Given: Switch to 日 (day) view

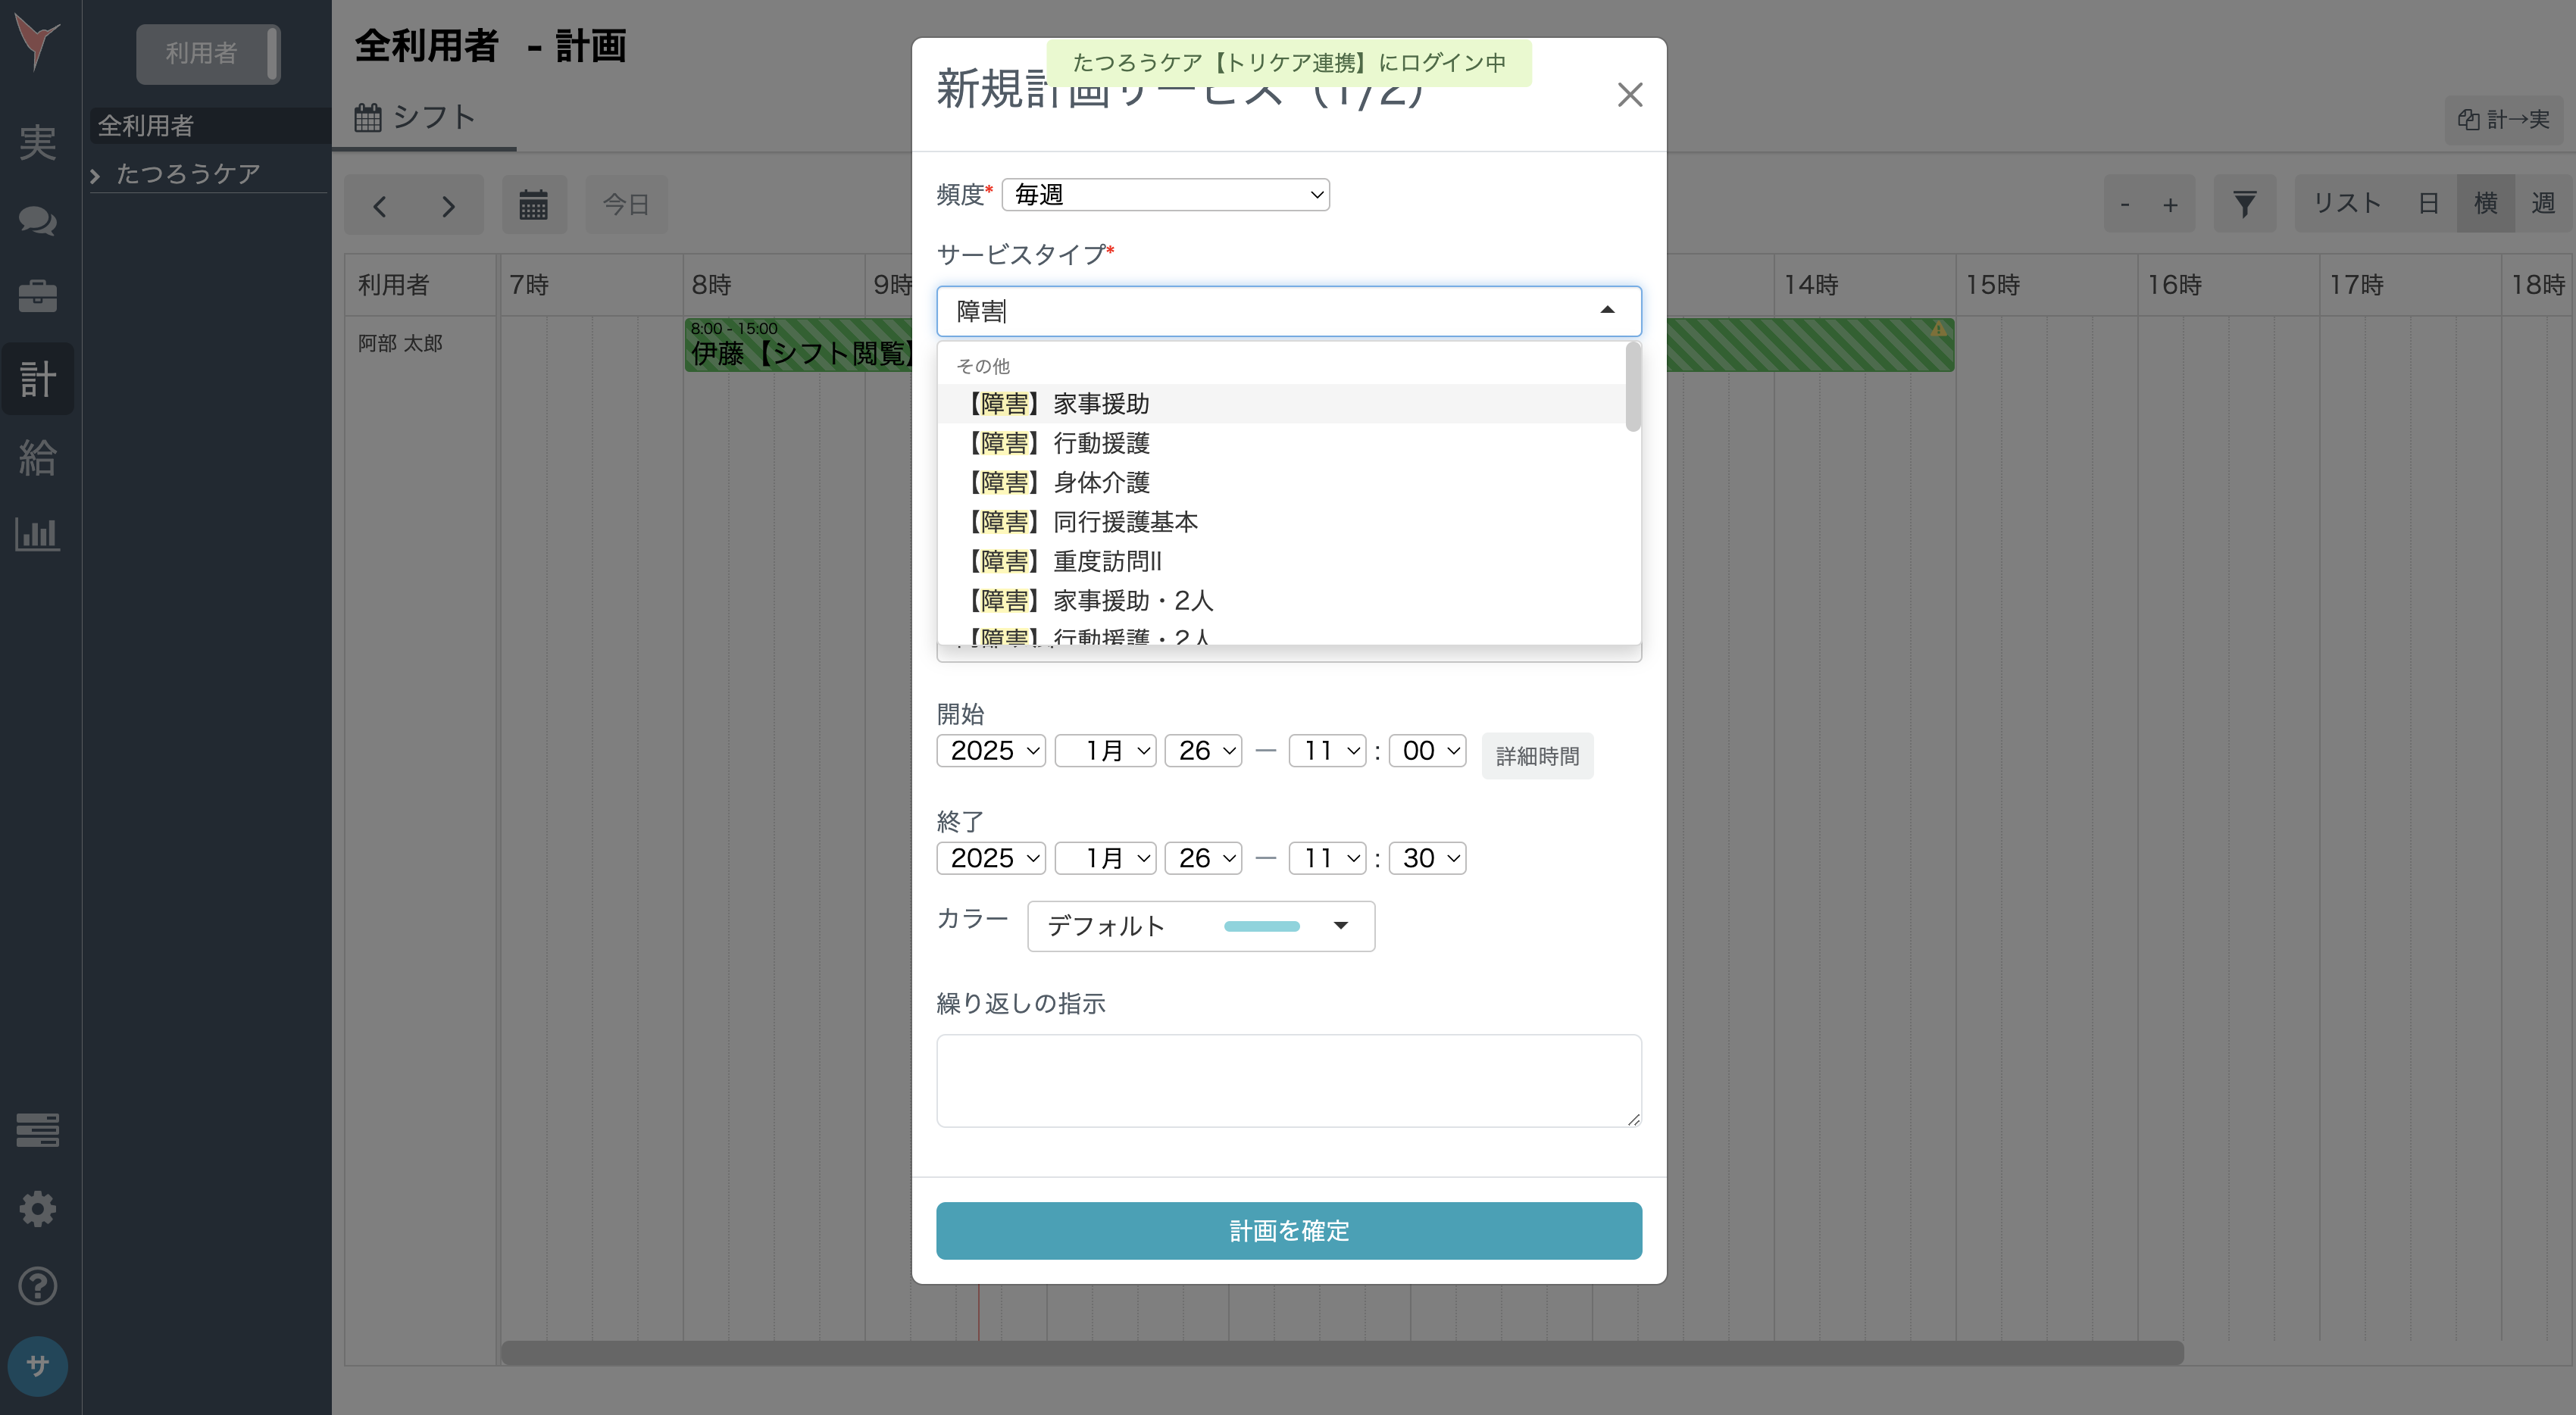Looking at the screenshot, I should pyautogui.click(x=2430, y=202).
